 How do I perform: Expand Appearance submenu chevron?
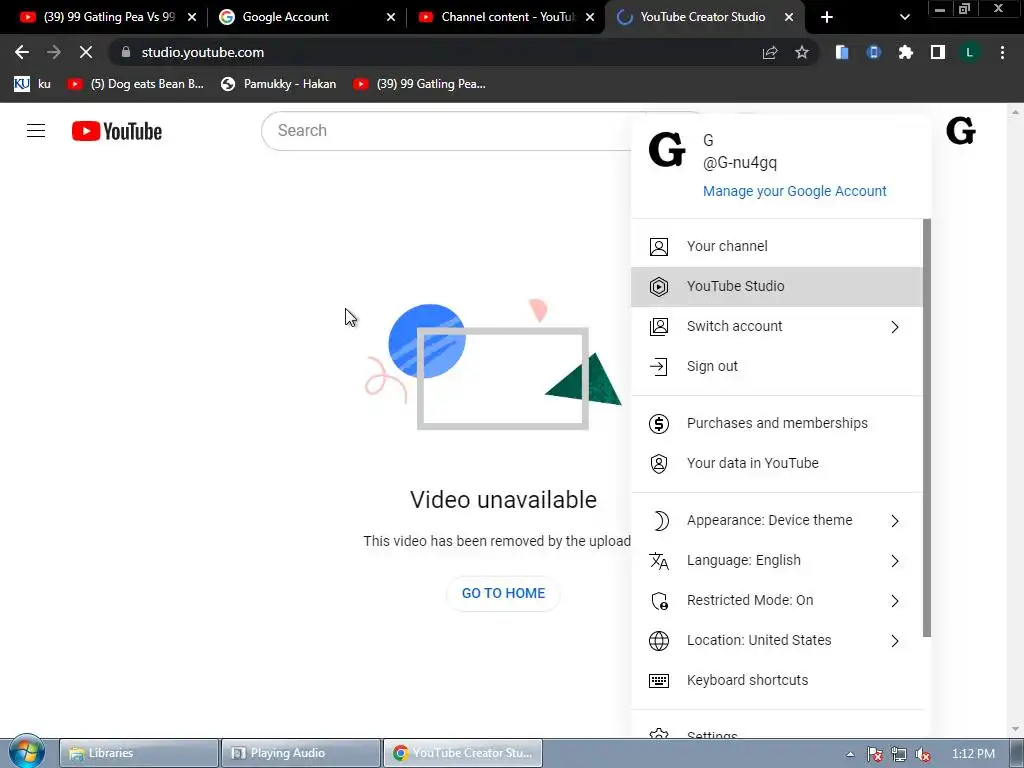[895, 520]
